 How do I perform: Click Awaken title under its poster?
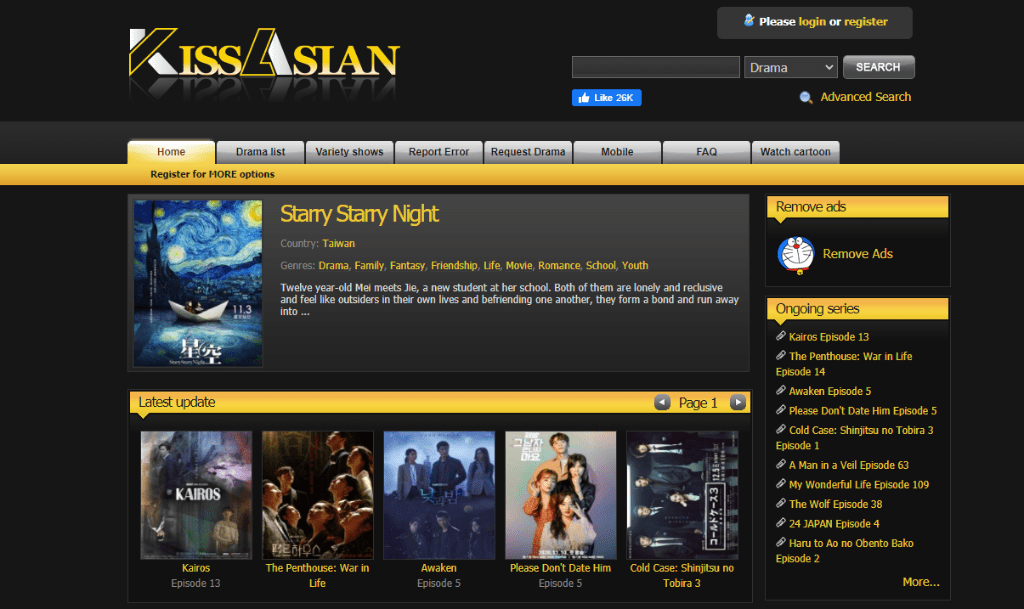[x=439, y=569]
